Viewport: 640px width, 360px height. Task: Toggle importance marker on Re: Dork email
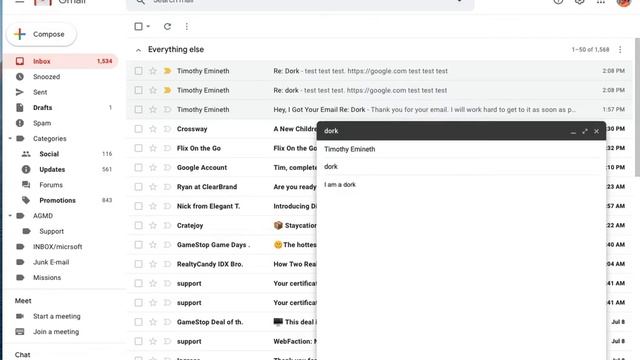(167, 71)
